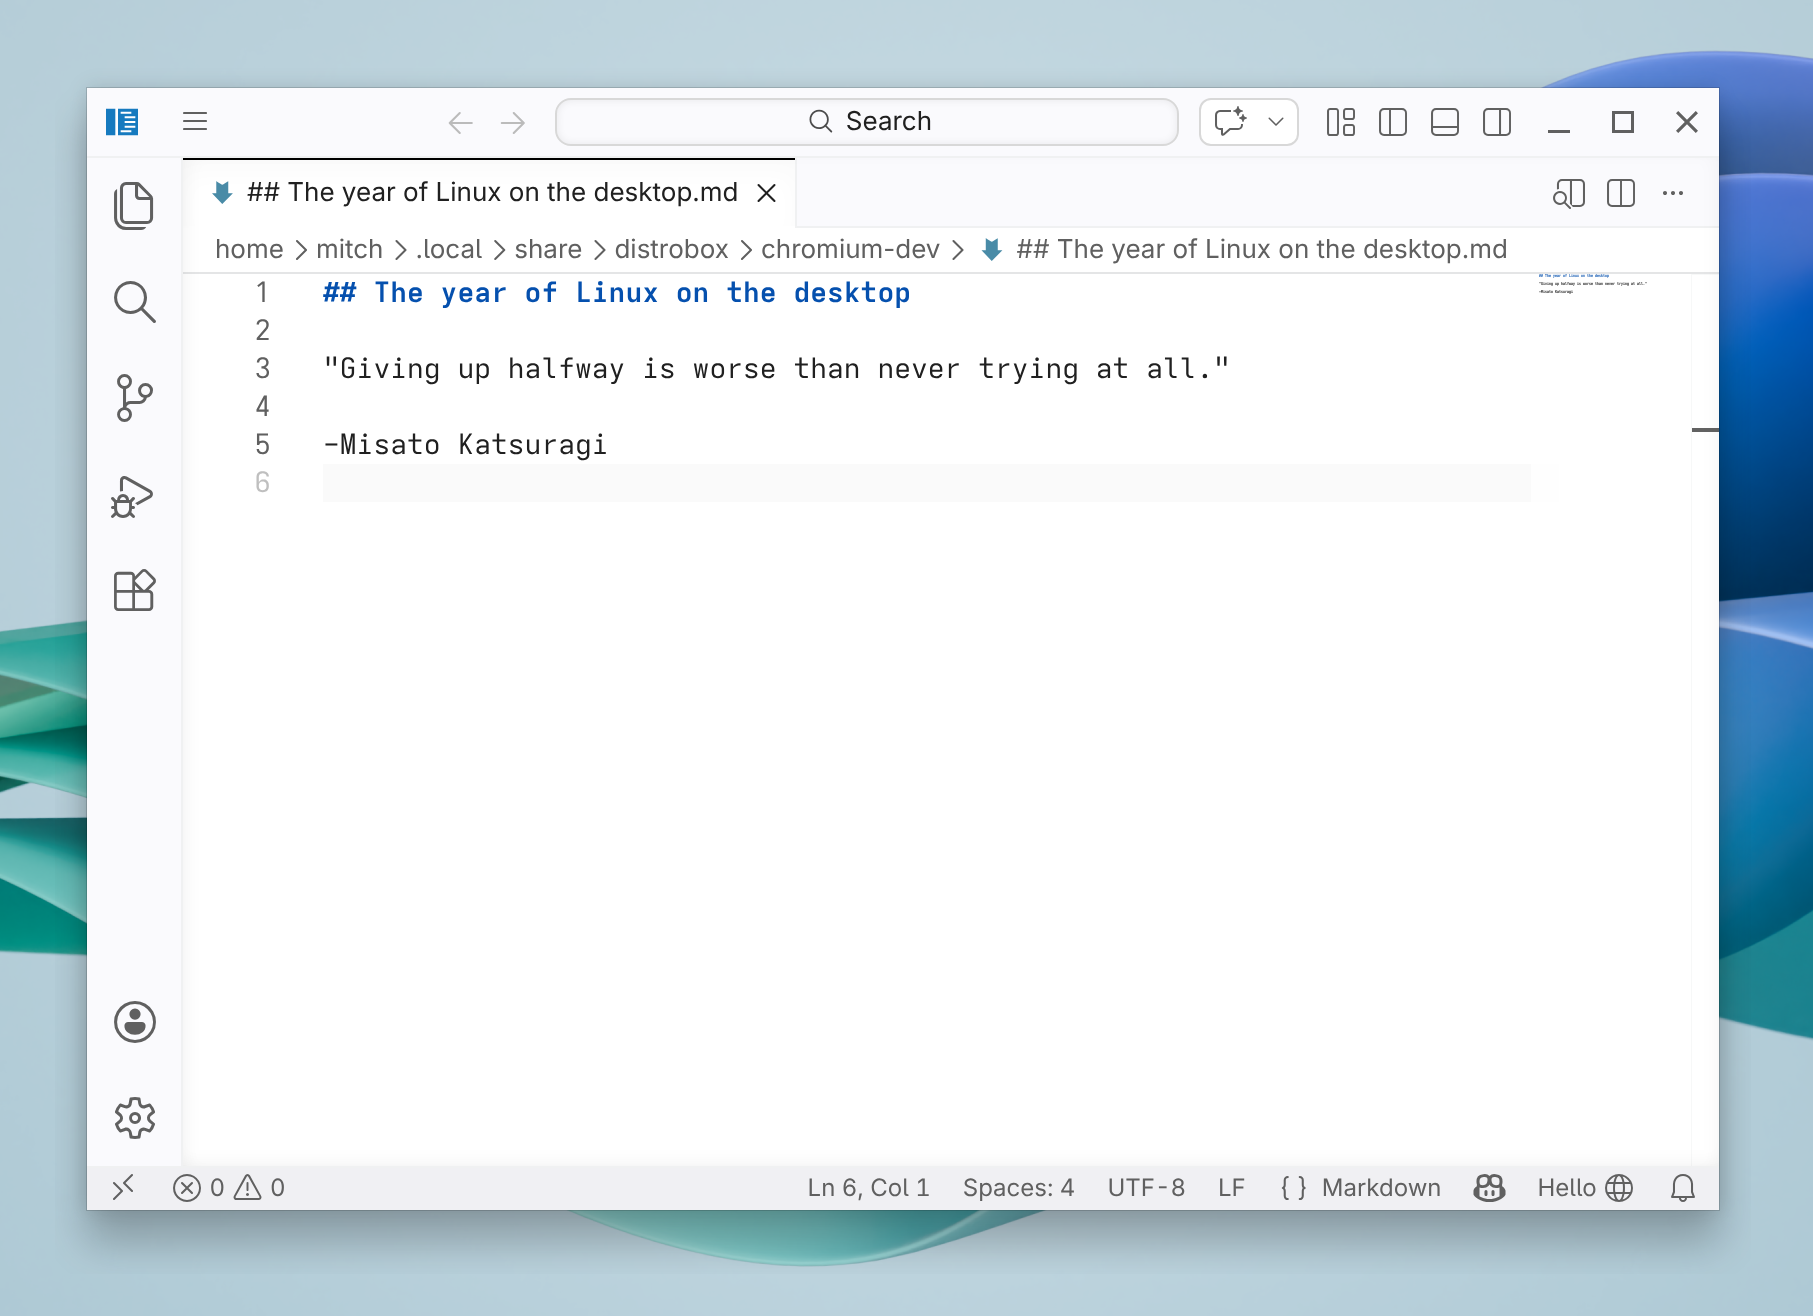Open the Search panel in the sidebar

[135, 302]
